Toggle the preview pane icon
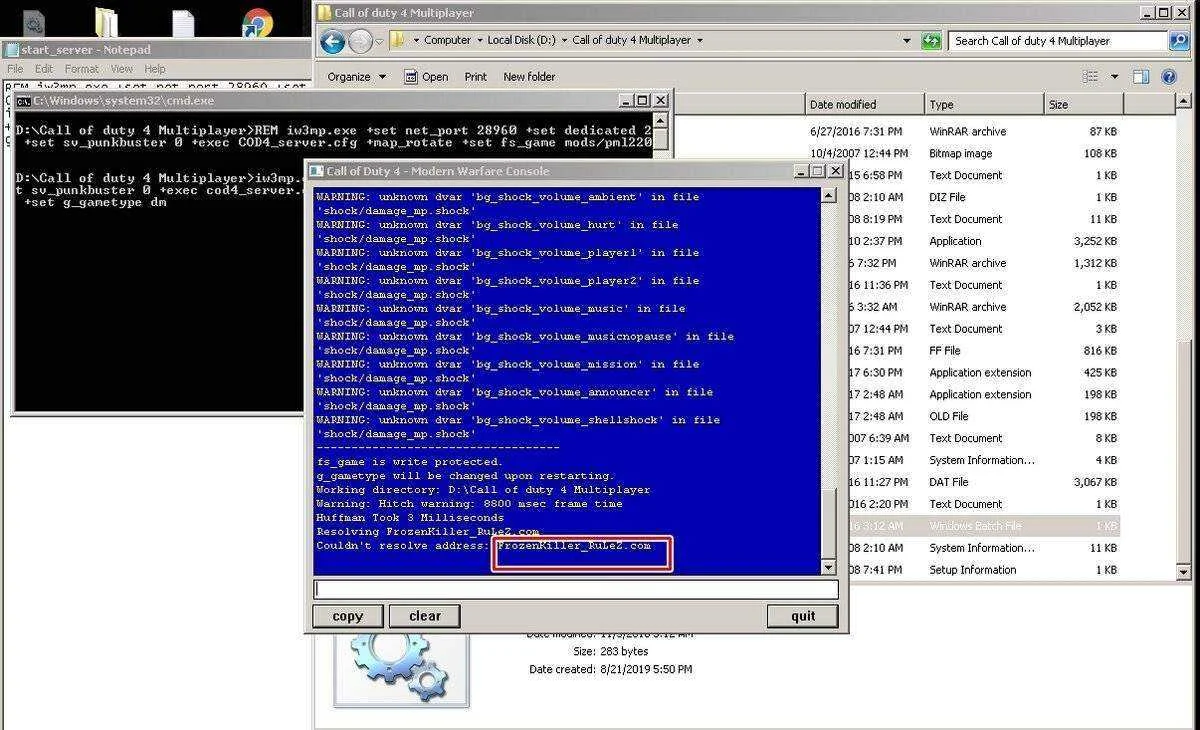 (x=1141, y=77)
